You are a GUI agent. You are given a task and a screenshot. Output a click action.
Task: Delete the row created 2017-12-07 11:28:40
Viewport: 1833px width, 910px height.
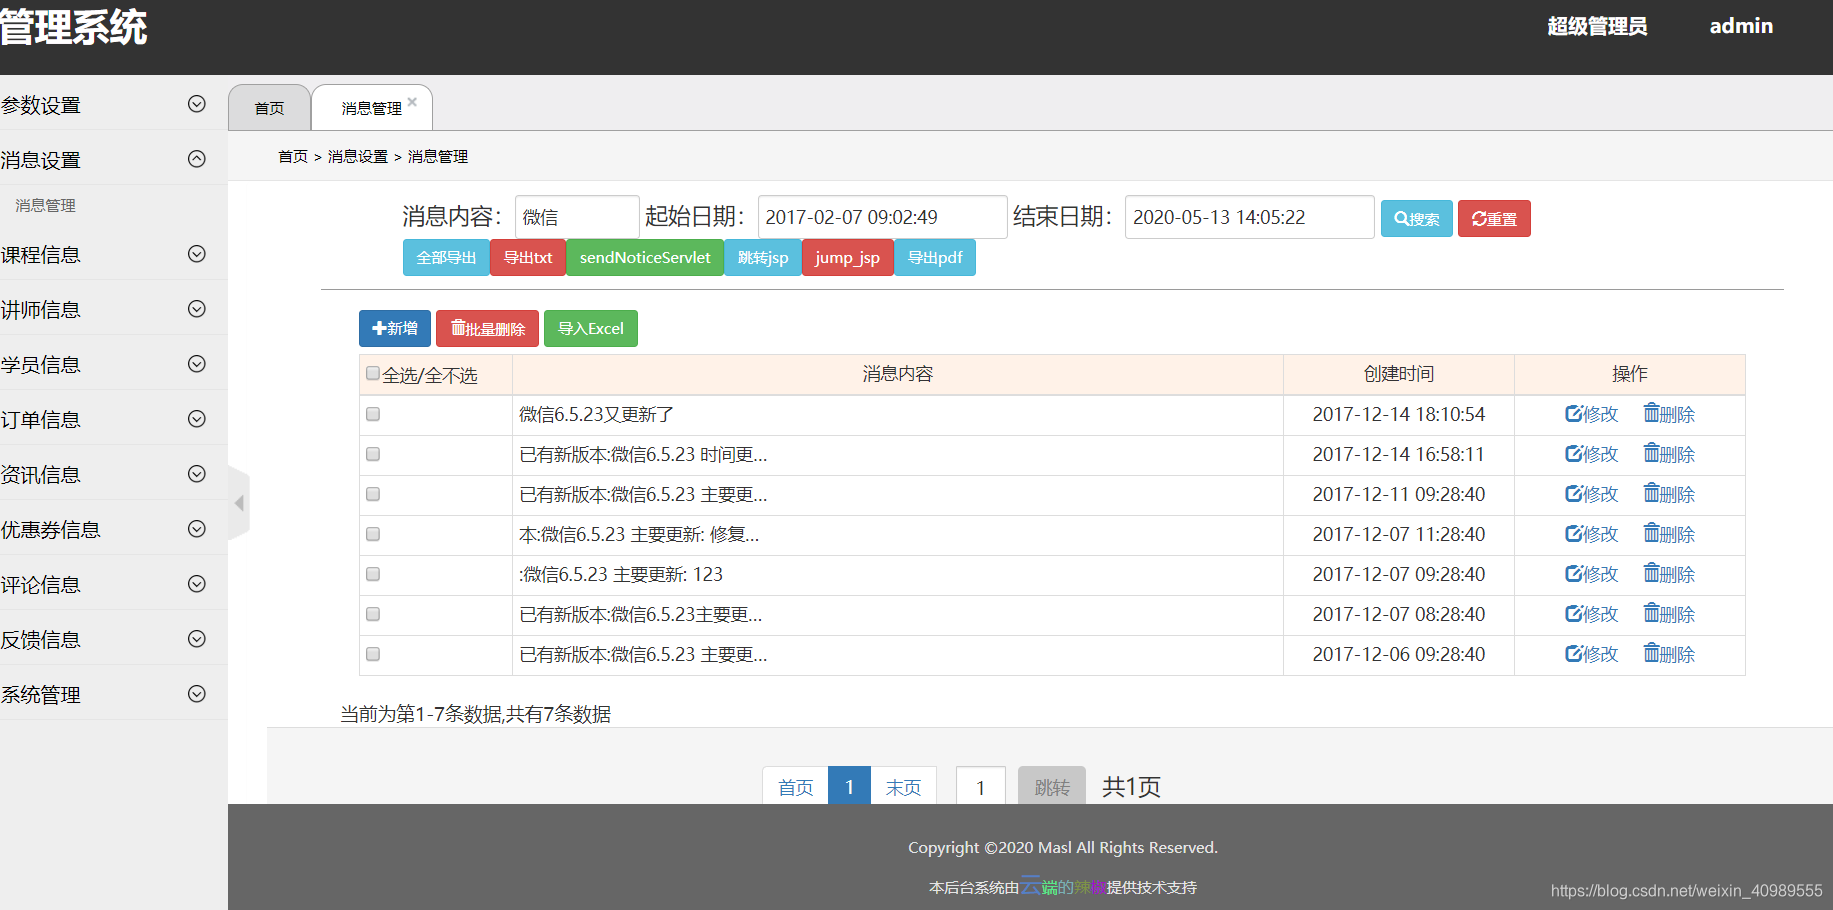click(1669, 534)
